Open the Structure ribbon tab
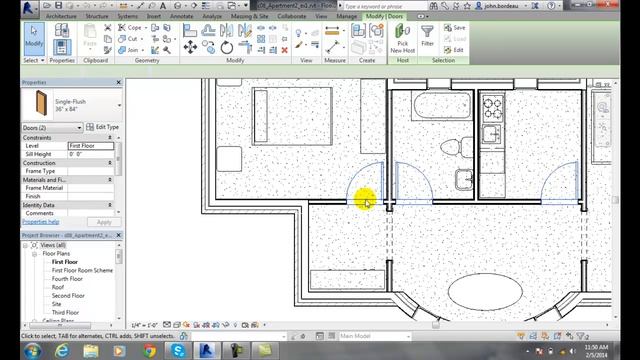 tap(97, 16)
